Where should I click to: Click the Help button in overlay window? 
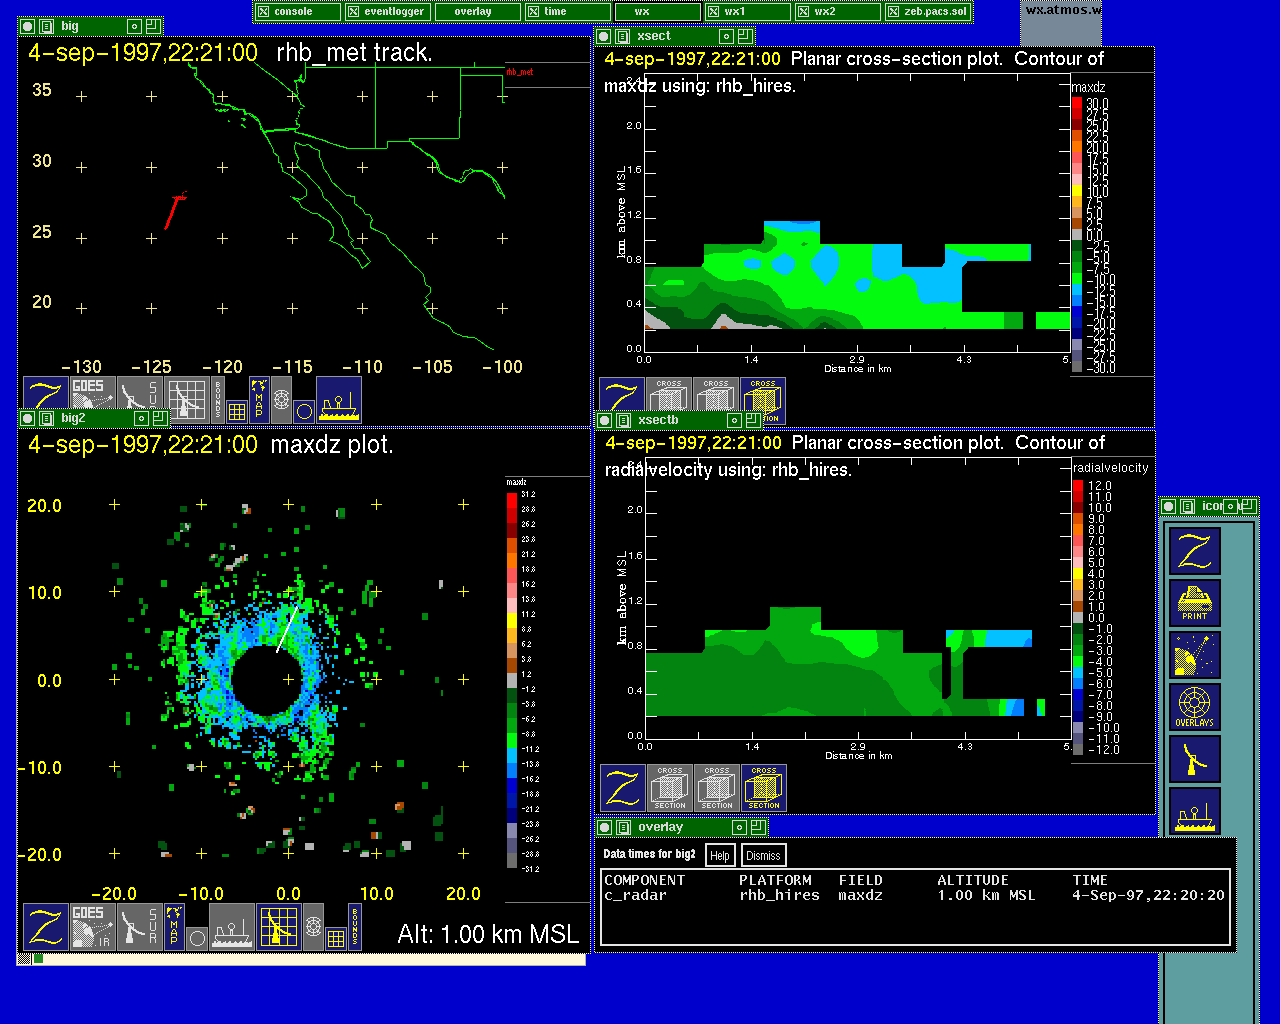point(720,855)
